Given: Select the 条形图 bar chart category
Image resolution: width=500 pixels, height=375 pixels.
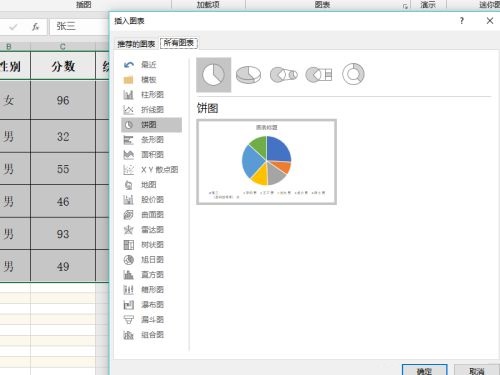Looking at the screenshot, I should 151,140.
